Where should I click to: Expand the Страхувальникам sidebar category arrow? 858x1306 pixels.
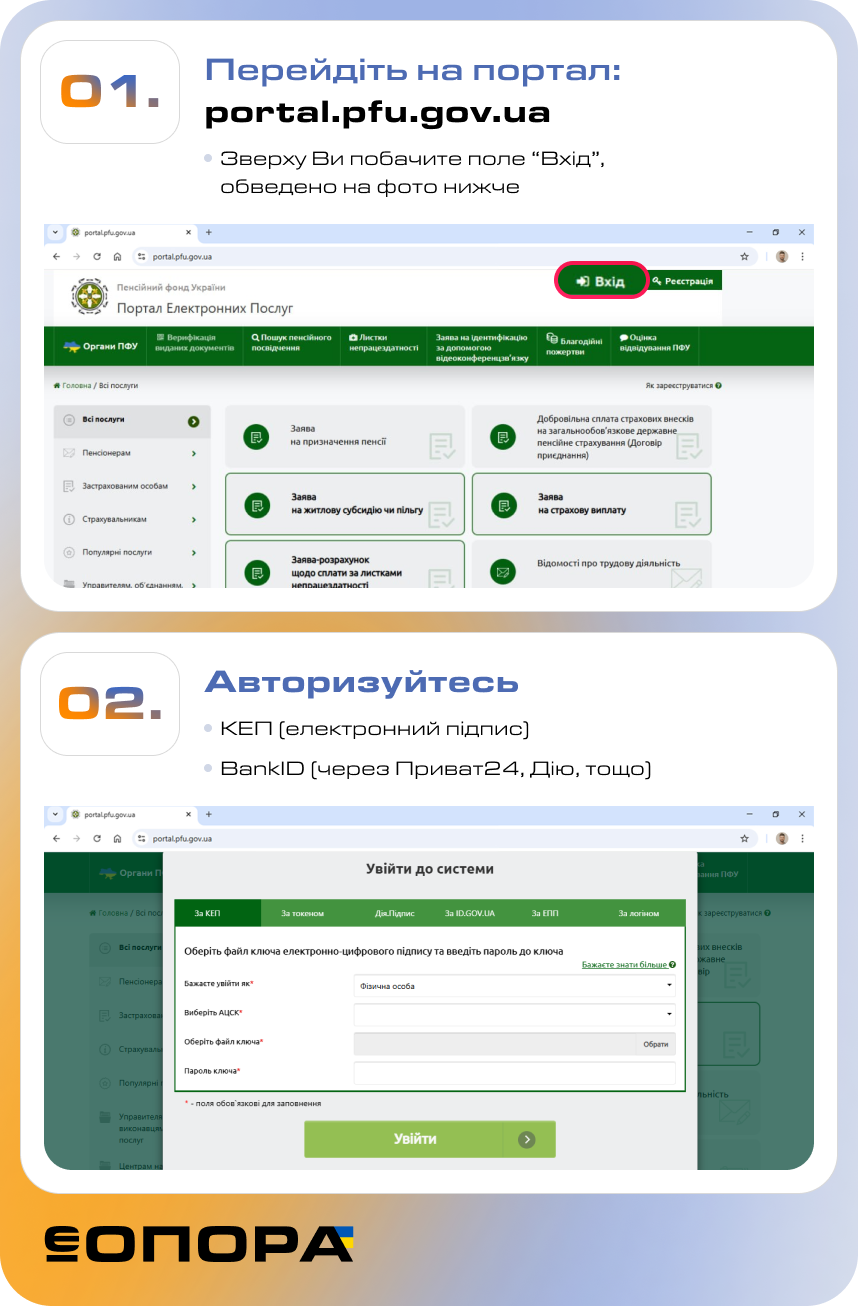pos(193,519)
